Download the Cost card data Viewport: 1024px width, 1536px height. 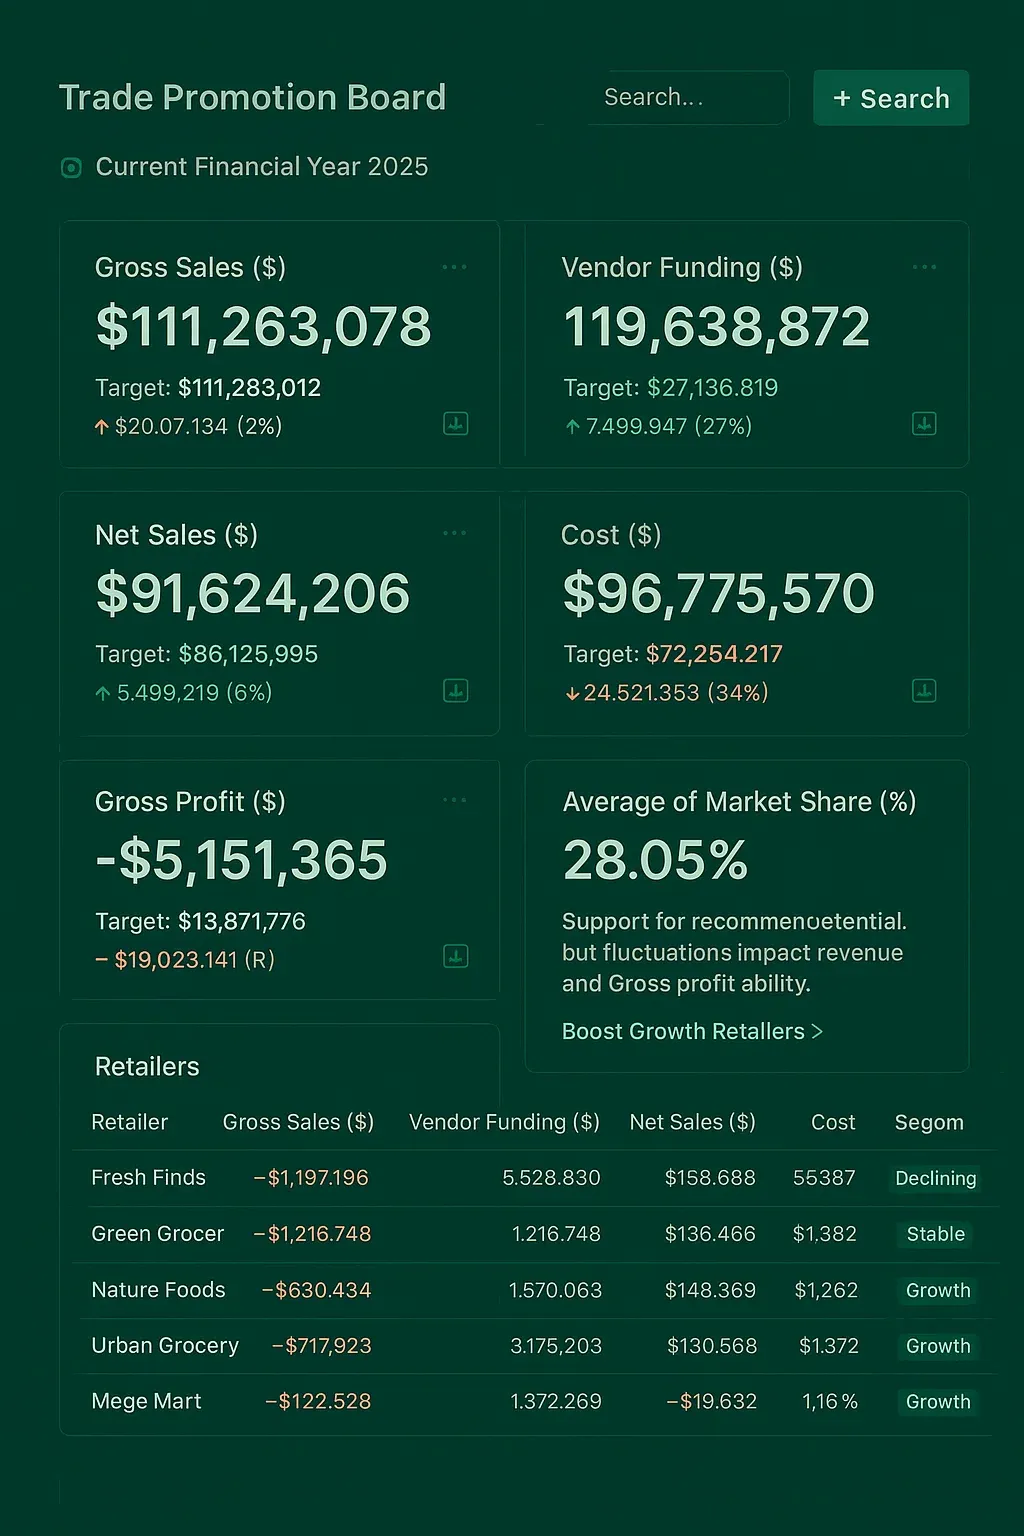click(x=924, y=691)
